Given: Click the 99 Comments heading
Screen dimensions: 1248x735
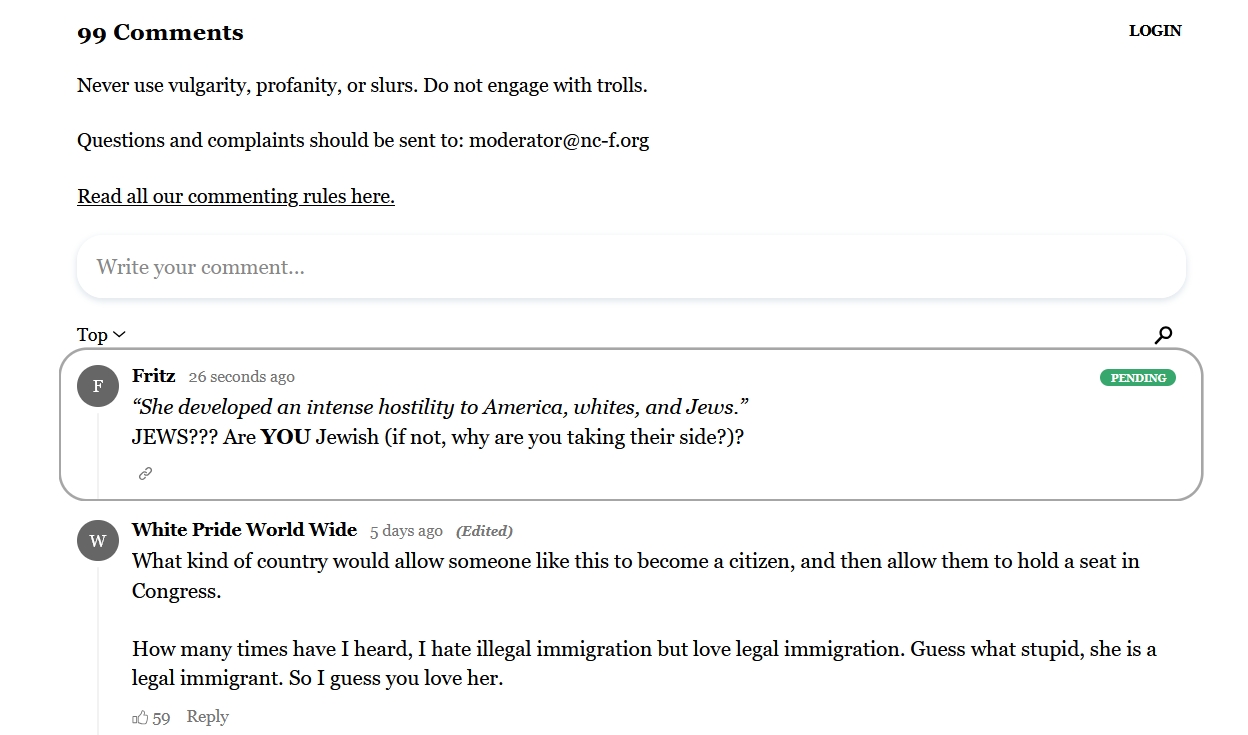Looking at the screenshot, I should pyautogui.click(x=160, y=33).
